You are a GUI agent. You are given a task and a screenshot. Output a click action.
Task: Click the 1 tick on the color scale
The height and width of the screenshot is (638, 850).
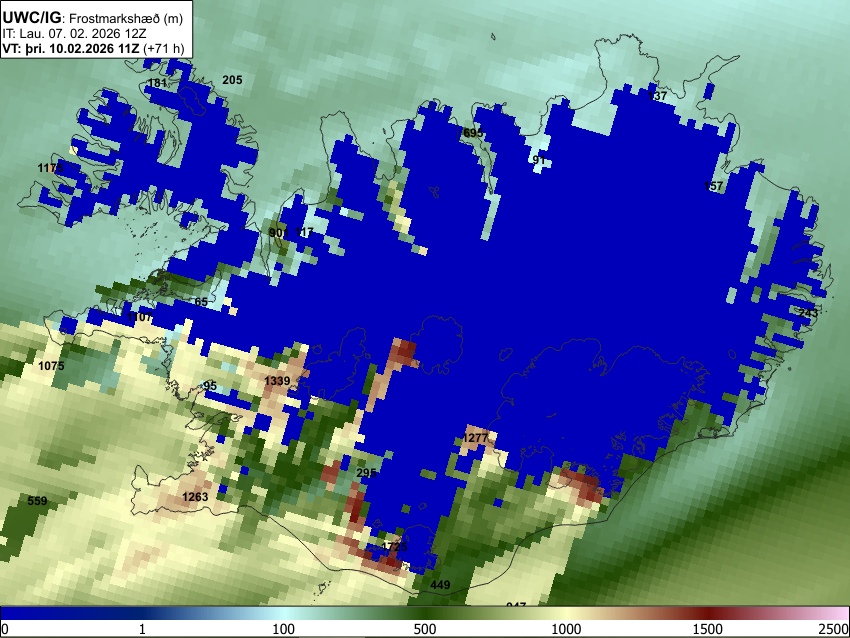point(142,629)
